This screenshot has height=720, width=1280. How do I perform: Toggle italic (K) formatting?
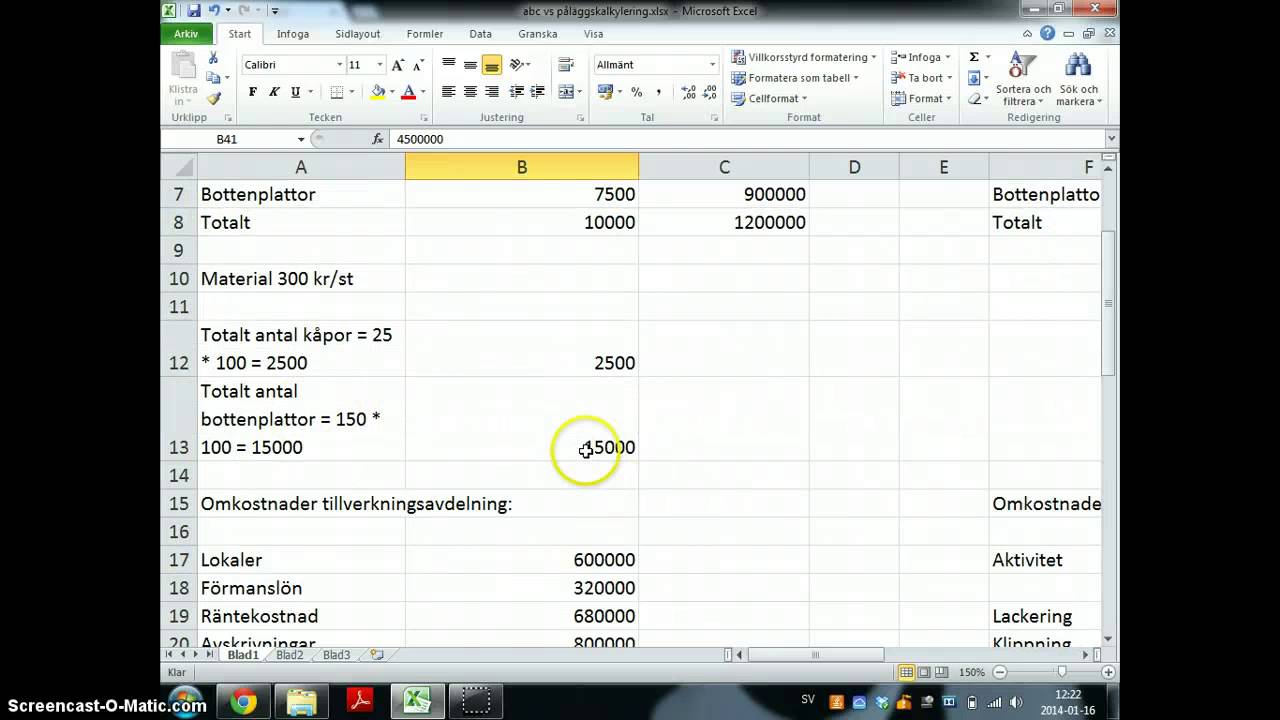pos(274,92)
